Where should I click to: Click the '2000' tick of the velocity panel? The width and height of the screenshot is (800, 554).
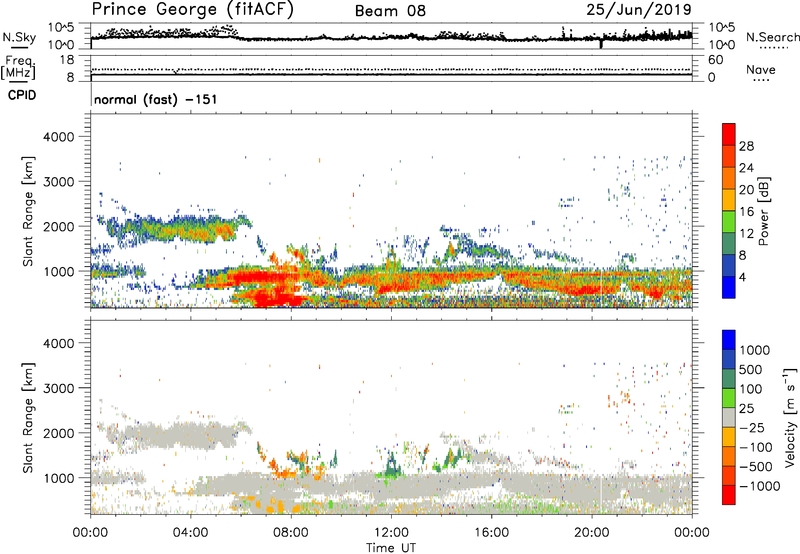[x=59, y=433]
